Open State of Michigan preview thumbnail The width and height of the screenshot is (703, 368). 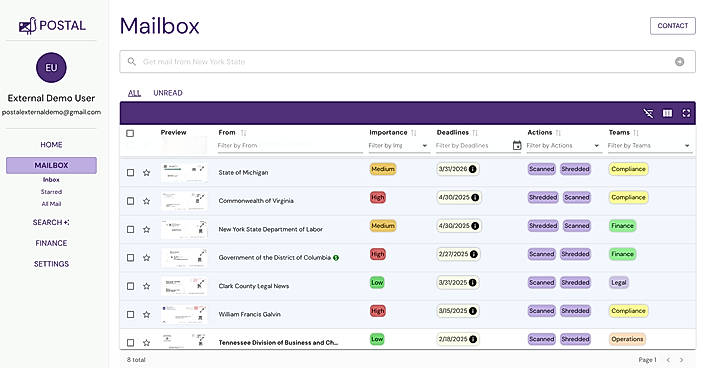[x=184, y=173]
